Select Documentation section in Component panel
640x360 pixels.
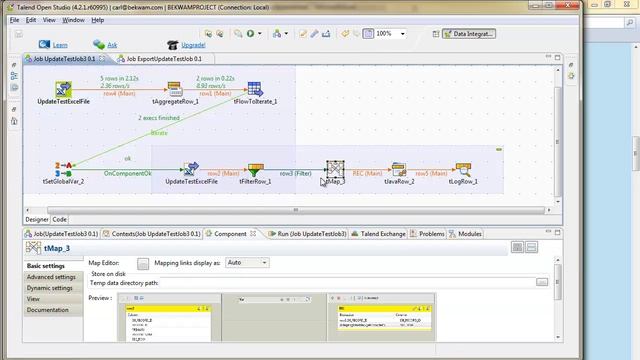click(48, 310)
